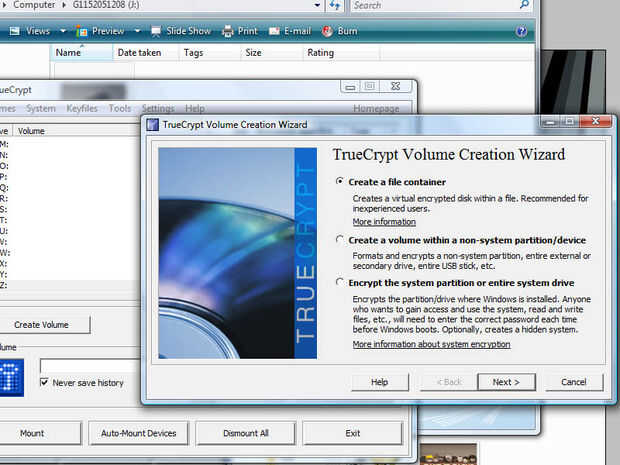Sort by Size column header

pos(272,53)
